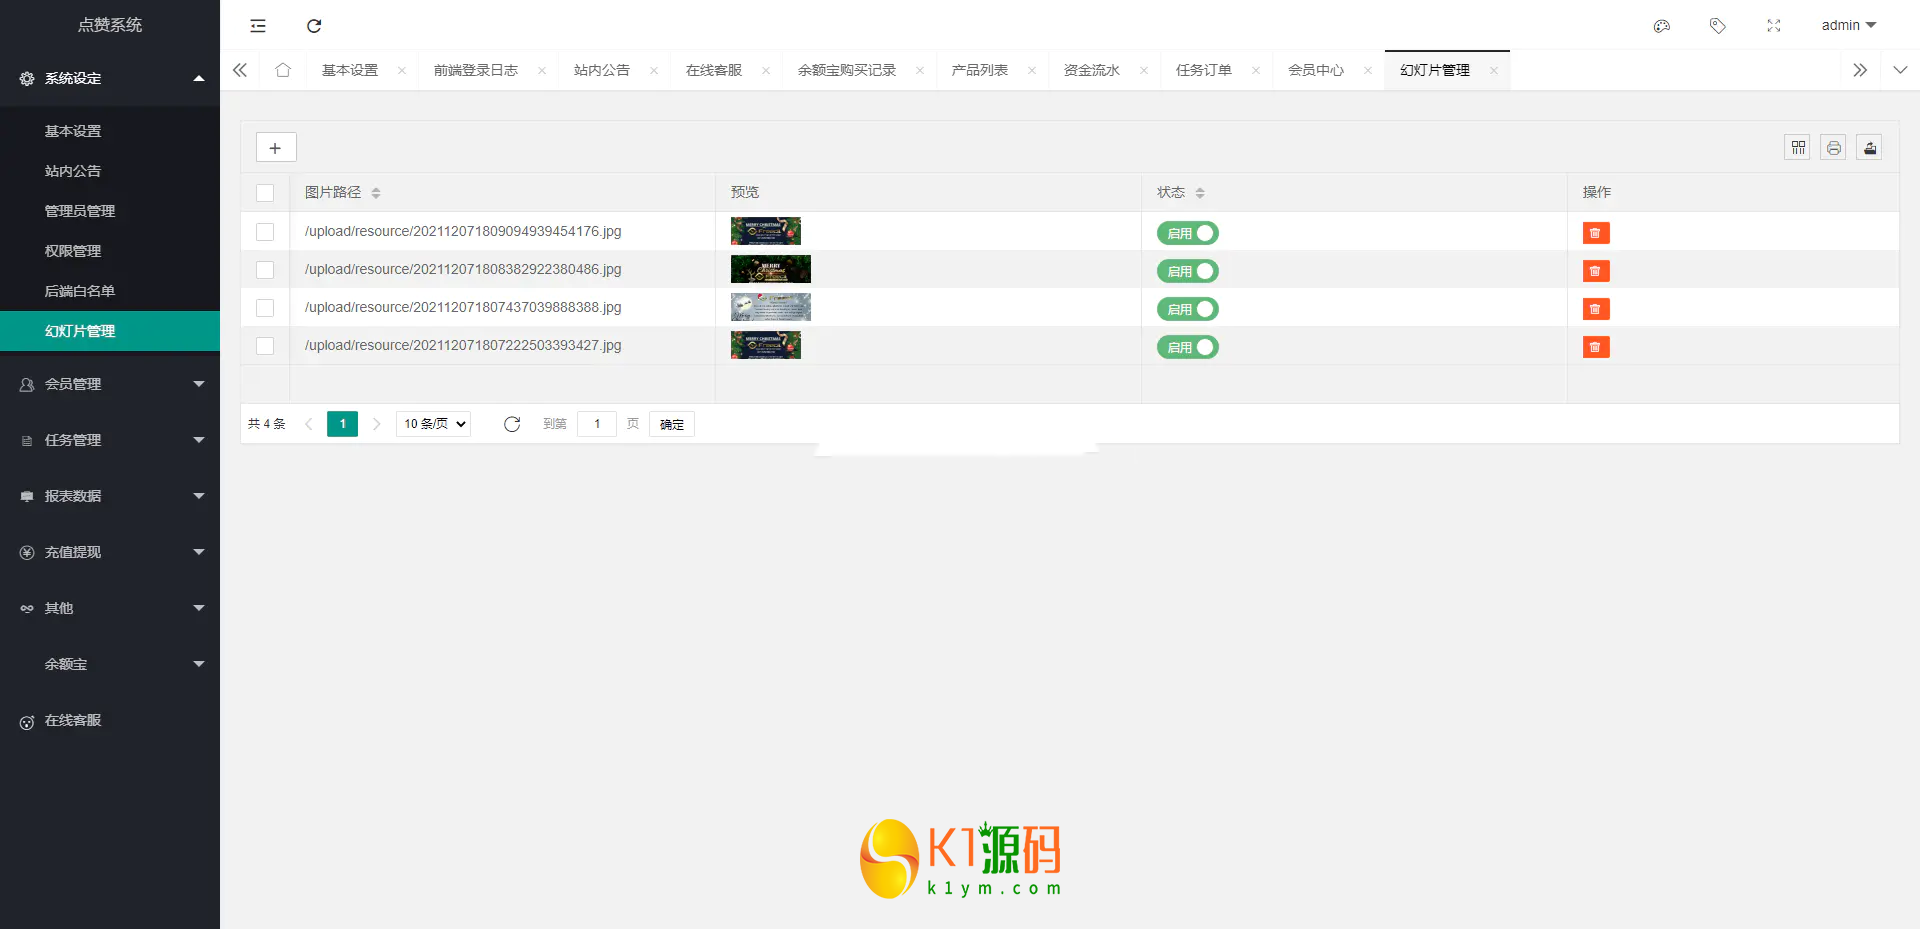Screen dimensions: 1920x929
Task: Close the 基本设置 tab
Action: [402, 70]
